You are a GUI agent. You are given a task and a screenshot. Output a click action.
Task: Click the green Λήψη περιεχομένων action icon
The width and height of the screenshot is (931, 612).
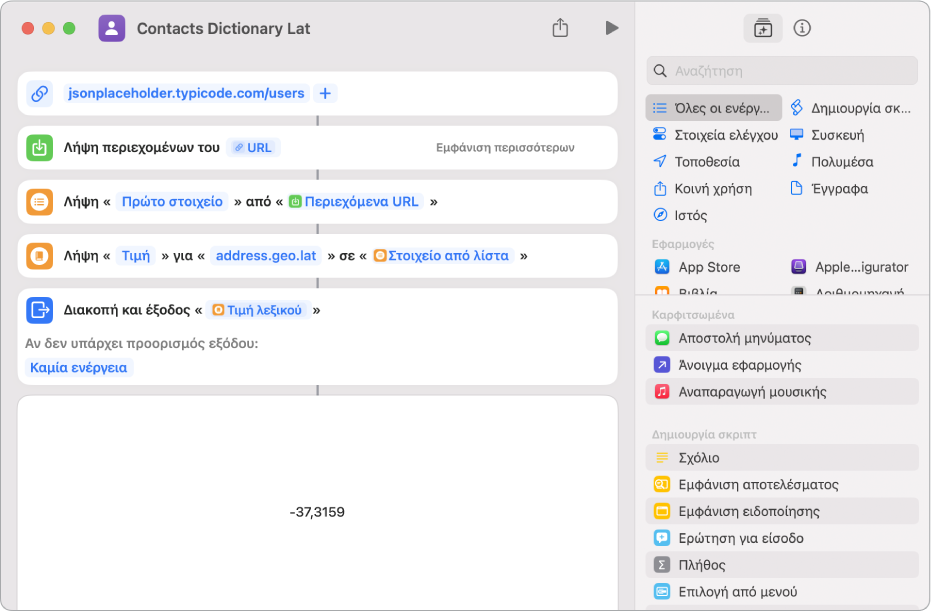[40, 148]
